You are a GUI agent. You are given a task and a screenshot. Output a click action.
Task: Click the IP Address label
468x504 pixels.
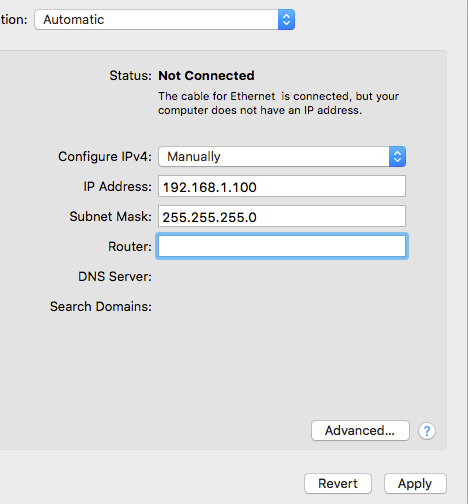tap(118, 187)
